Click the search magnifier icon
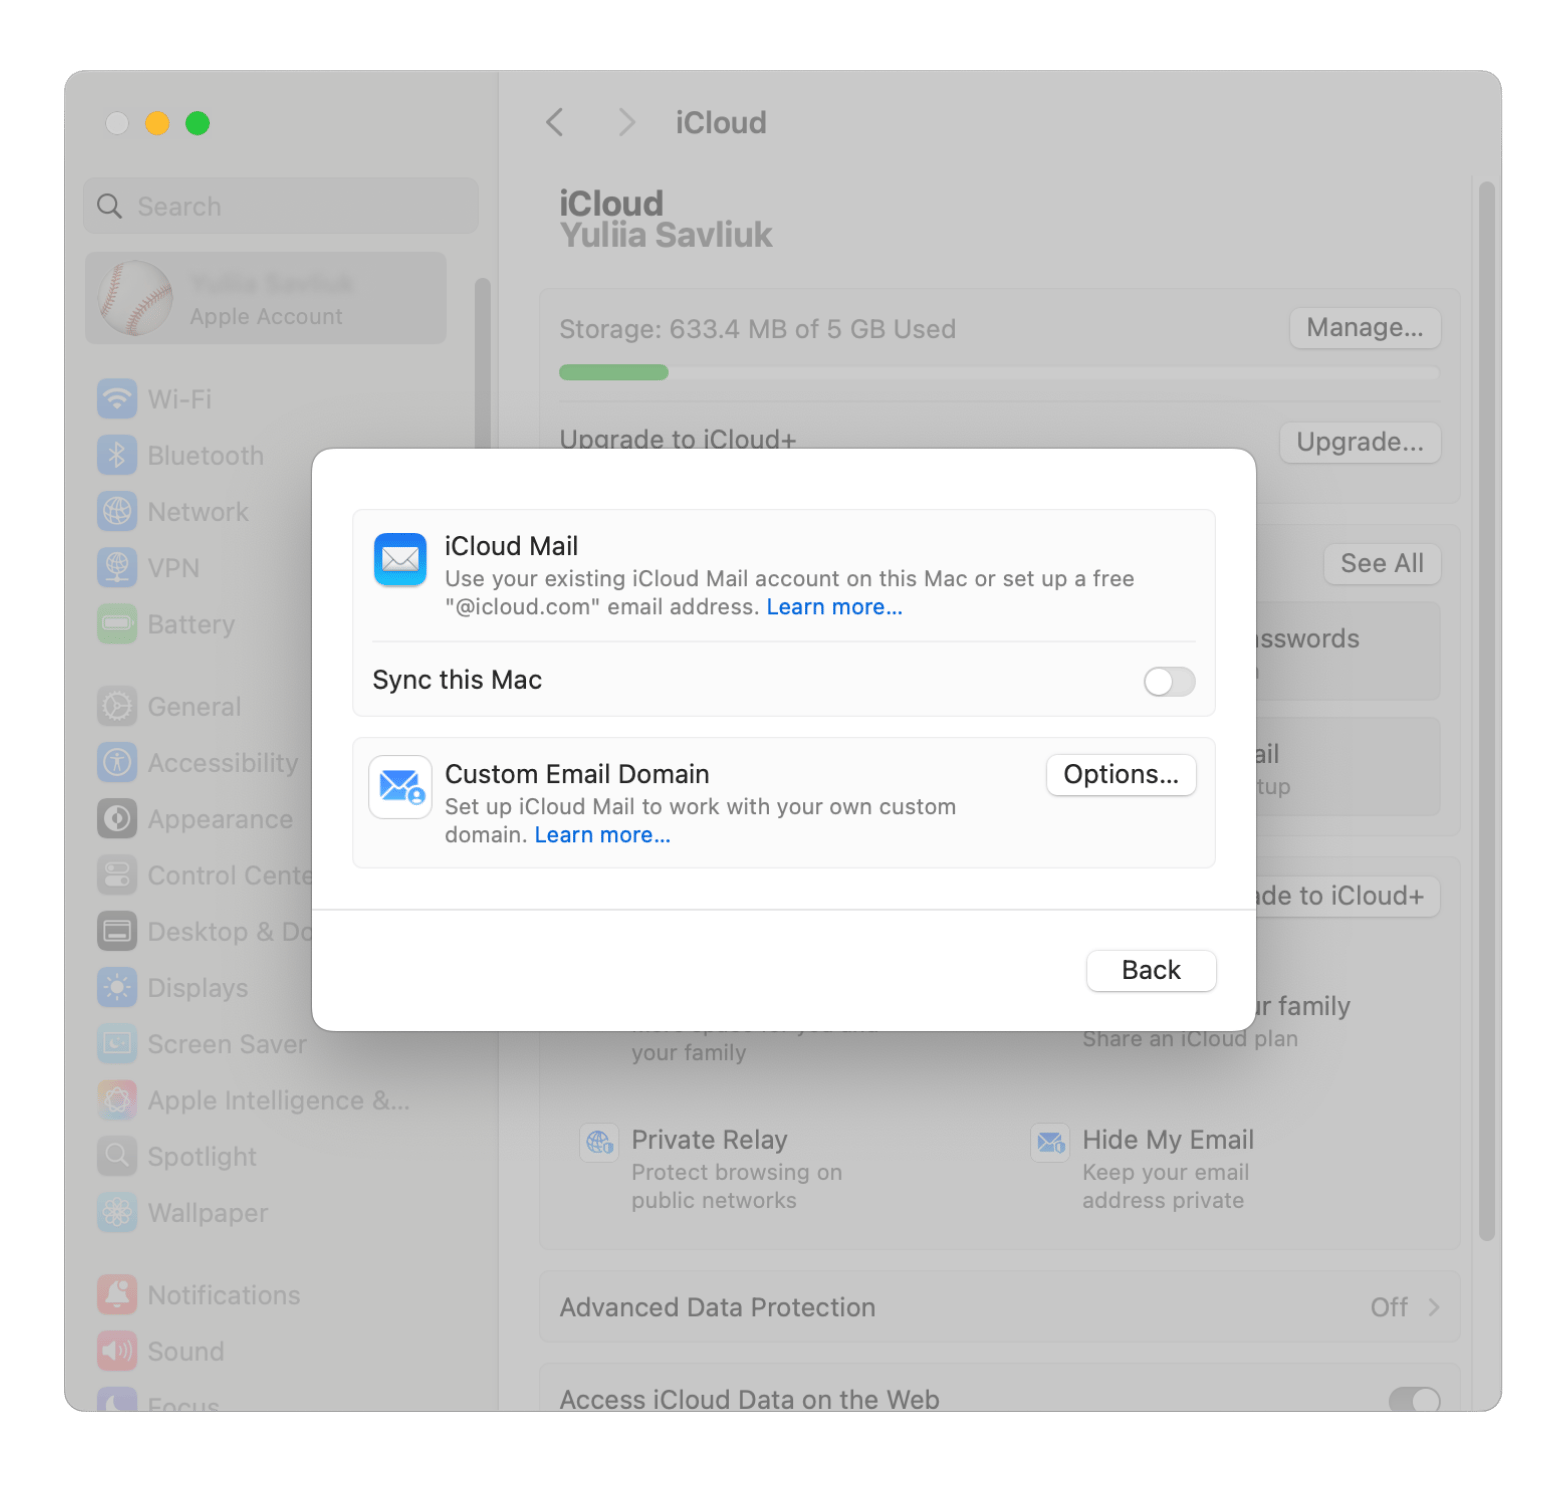This screenshot has width=1560, height=1502. point(109,206)
